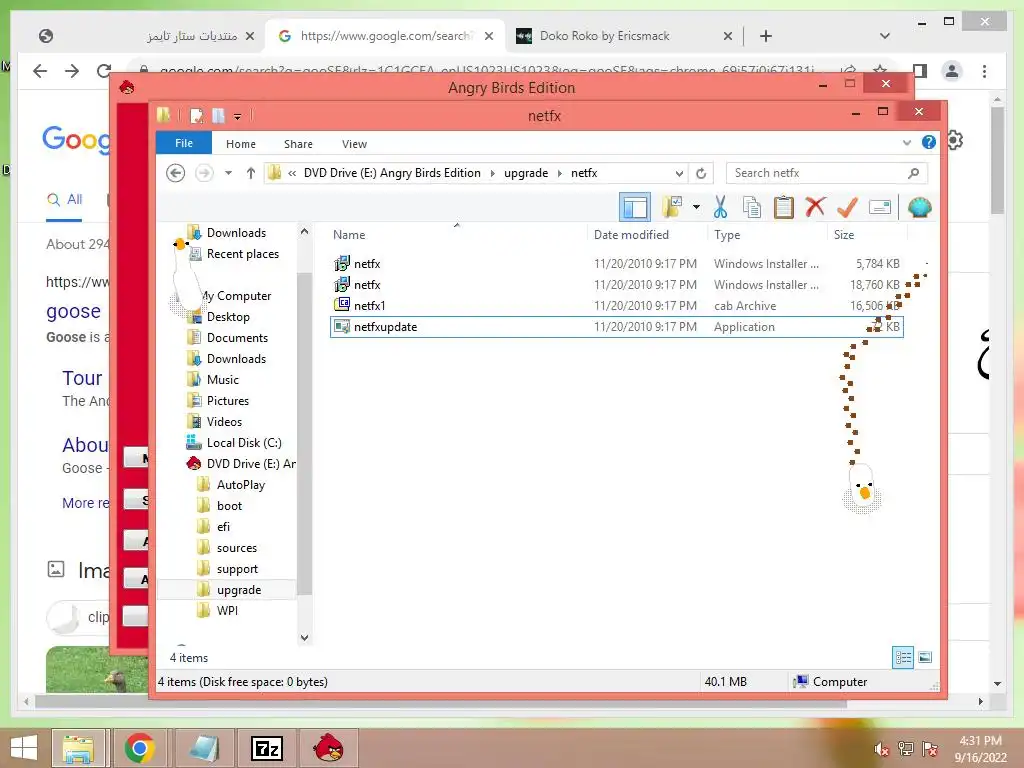Screen dimensions: 1024x768
Task: Open the Classic Shell seashell settings icon
Action: click(920, 208)
